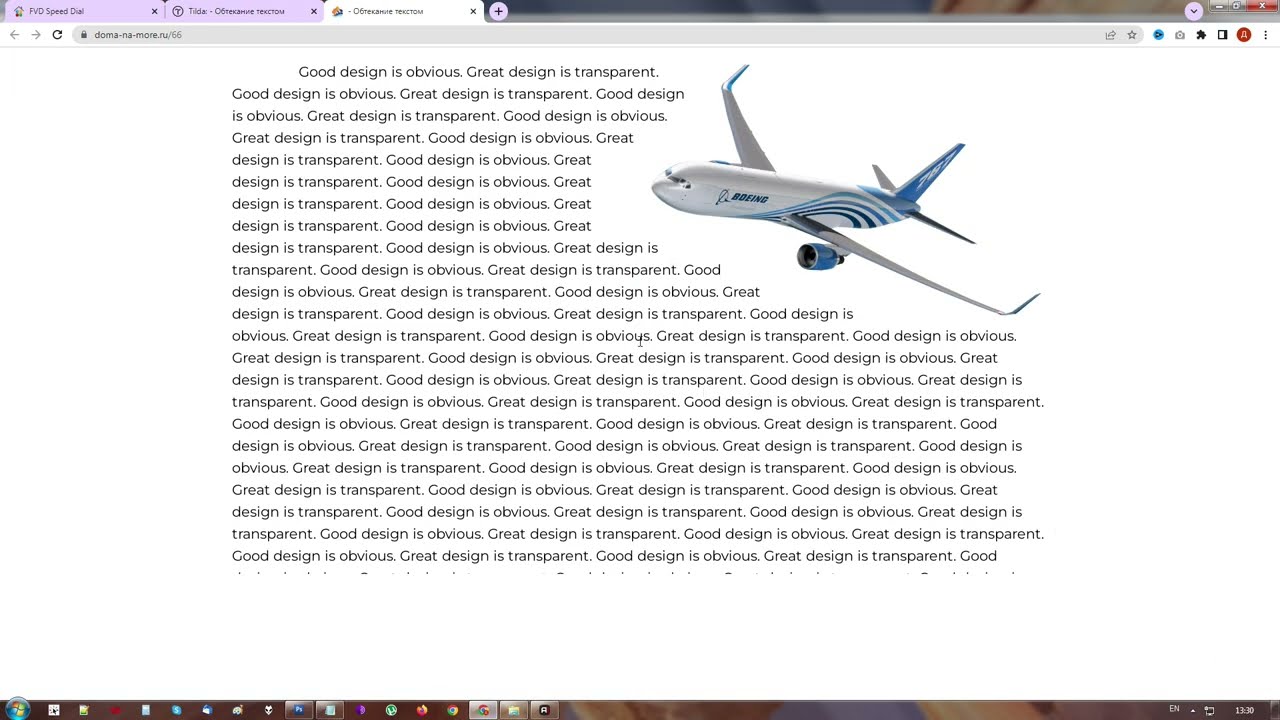The width and height of the screenshot is (1280, 720).
Task: Click the Boeing airplane image
Action: 846,190
